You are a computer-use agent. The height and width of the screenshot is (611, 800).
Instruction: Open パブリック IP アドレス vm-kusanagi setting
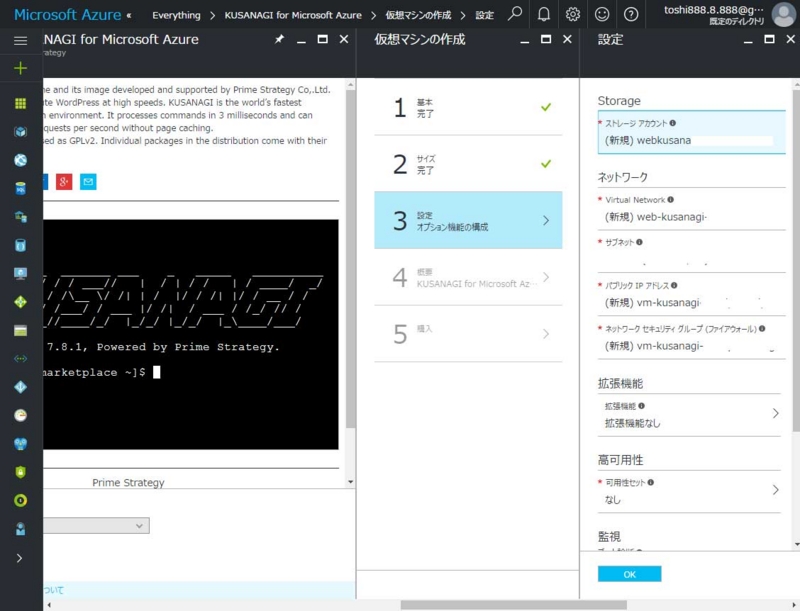[x=691, y=295]
